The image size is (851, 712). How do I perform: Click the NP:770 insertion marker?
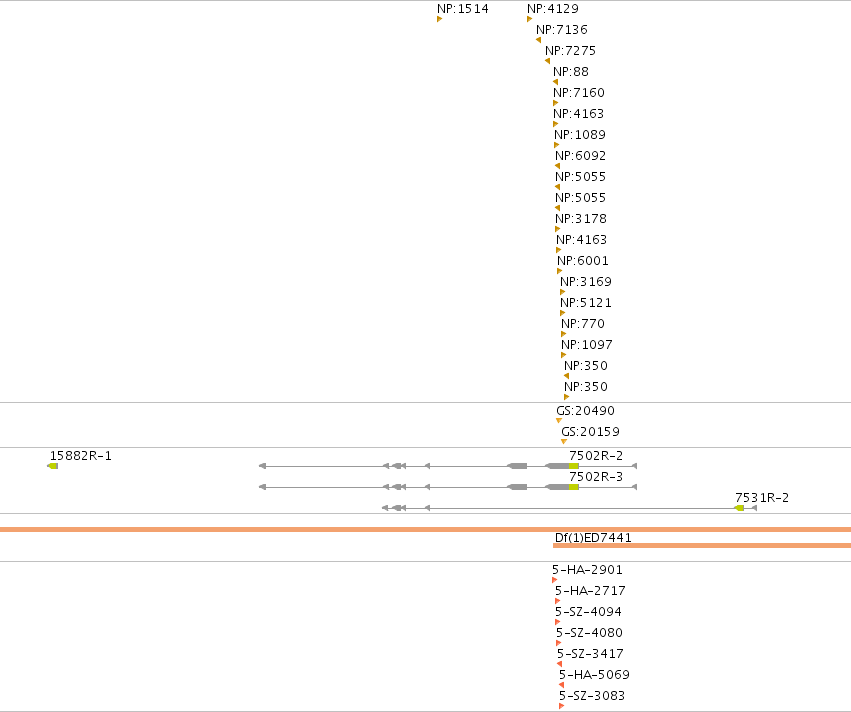tap(563, 334)
